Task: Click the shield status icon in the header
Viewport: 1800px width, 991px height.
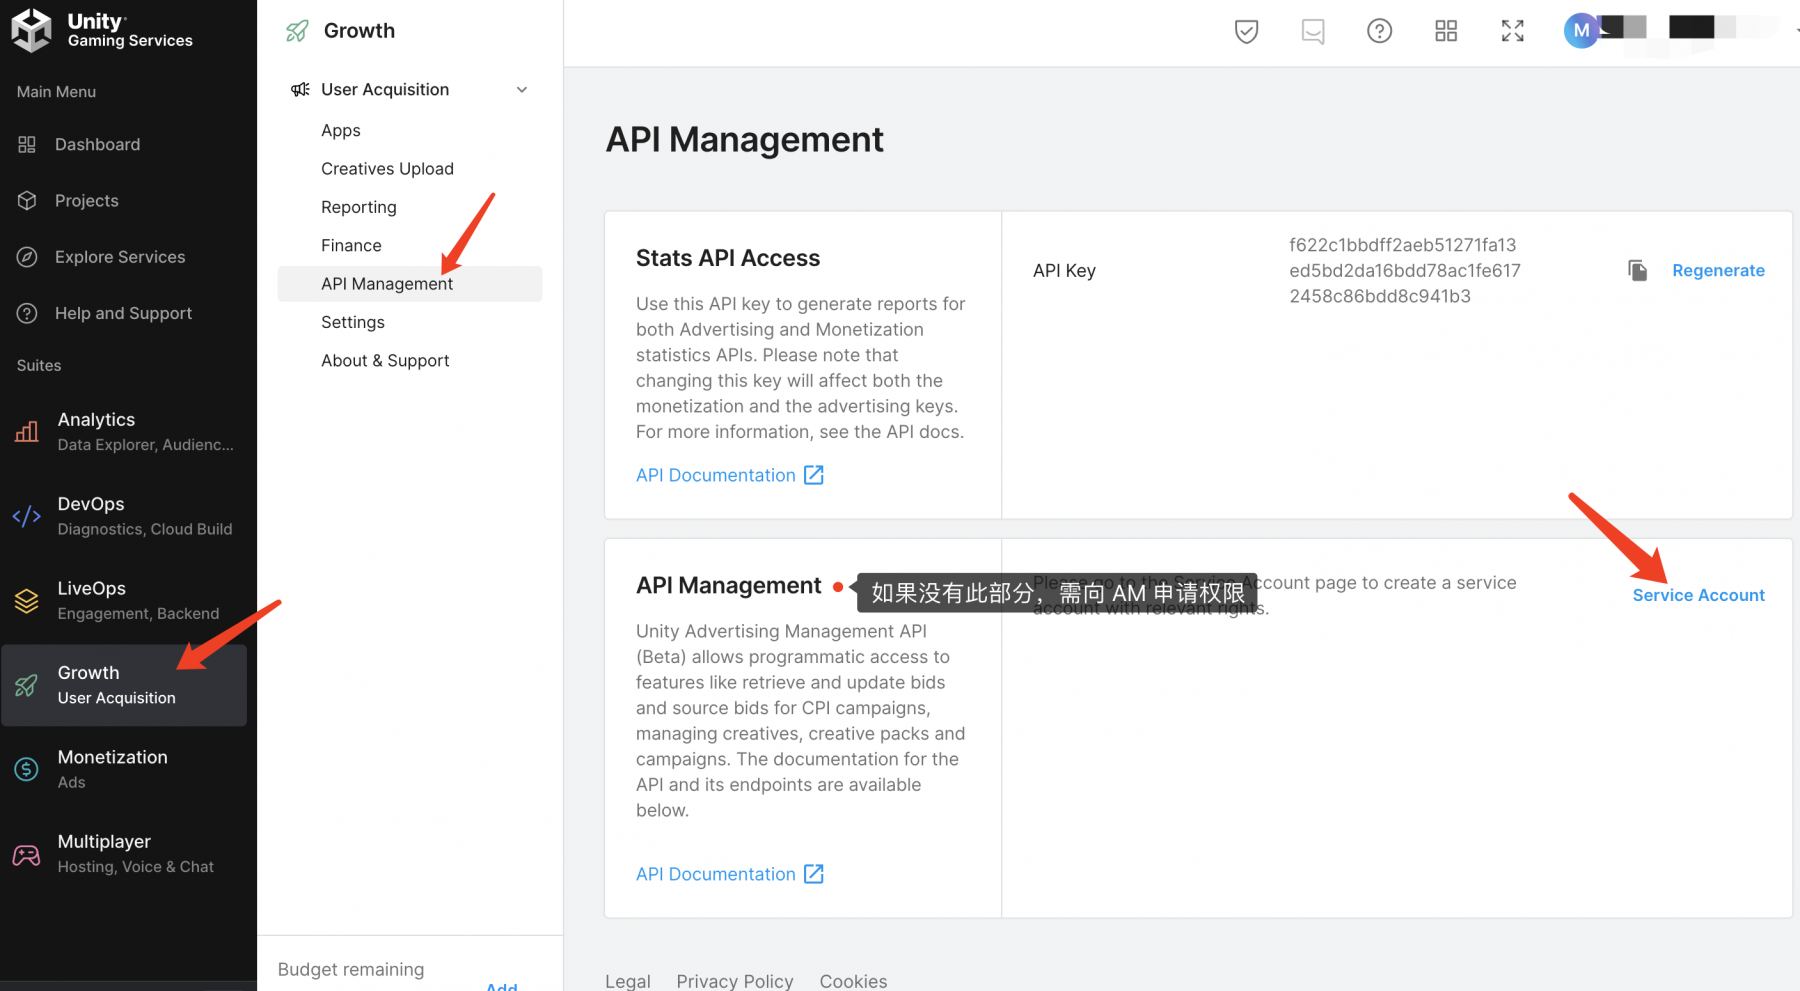Action: pyautogui.click(x=1245, y=31)
